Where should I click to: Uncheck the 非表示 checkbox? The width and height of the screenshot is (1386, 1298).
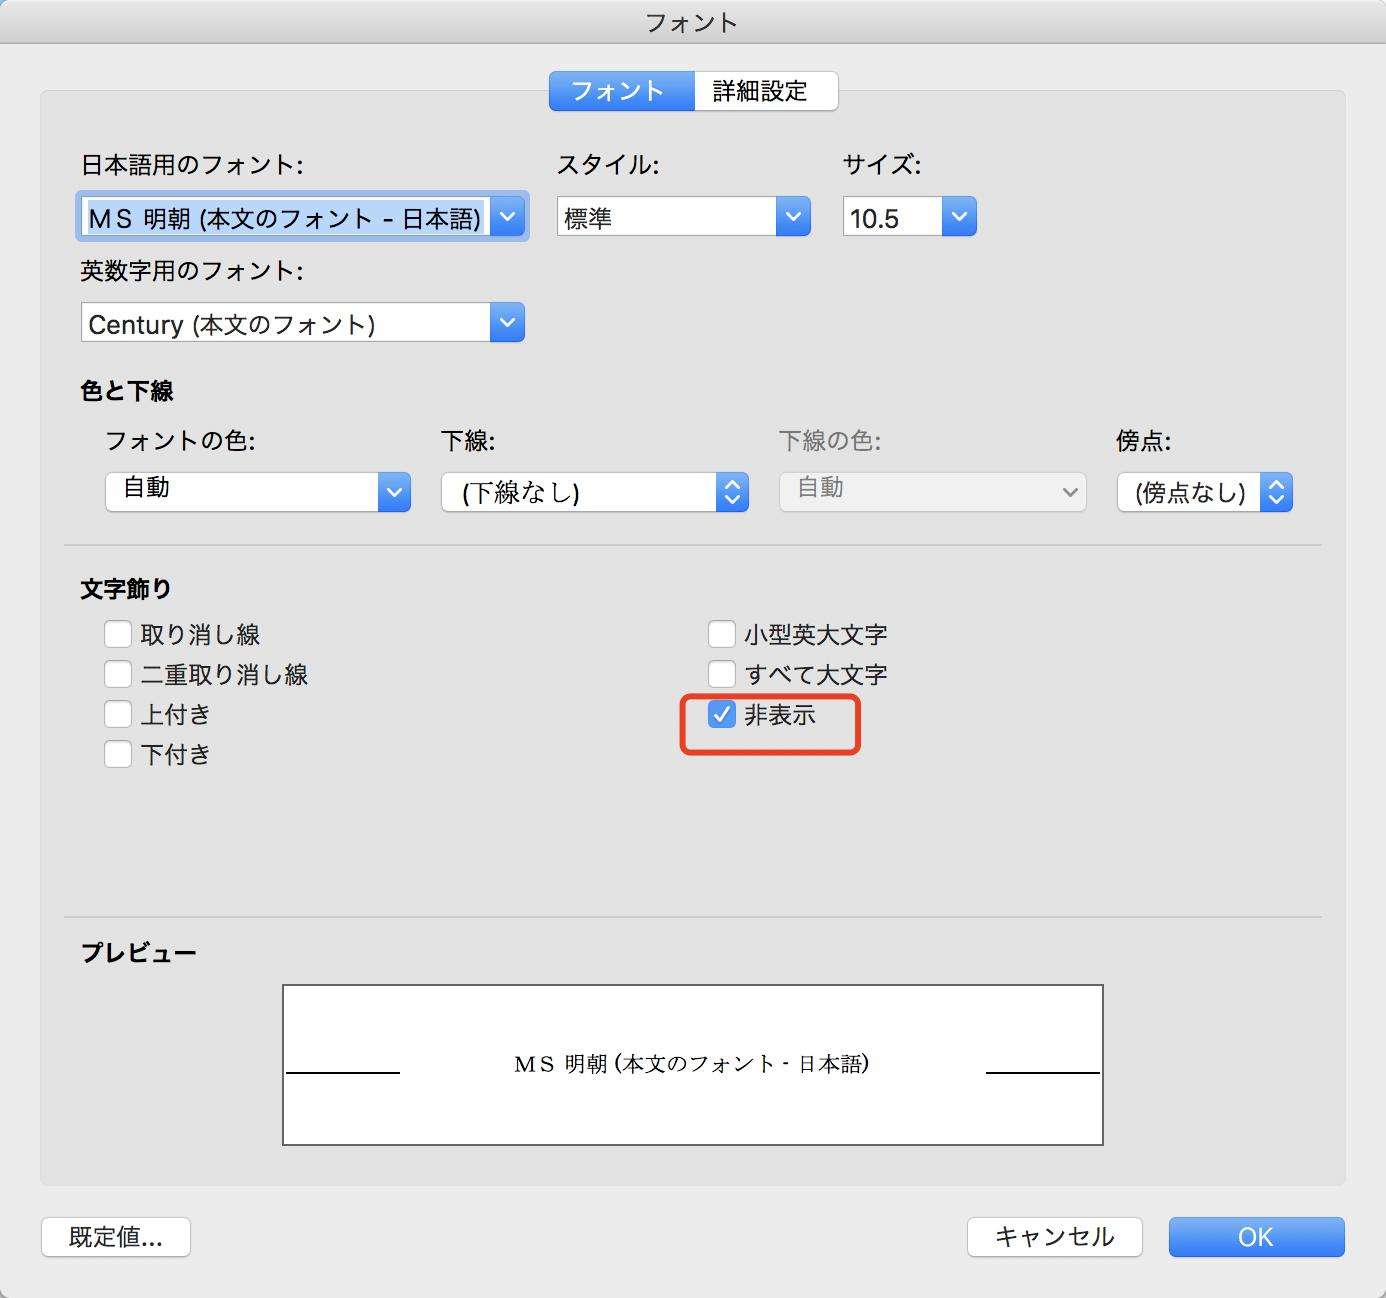(721, 715)
